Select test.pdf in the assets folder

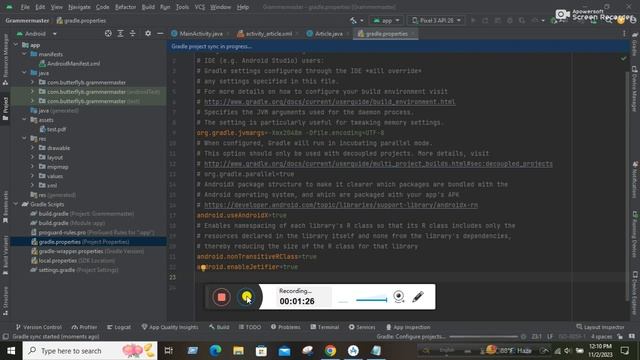click(53, 129)
